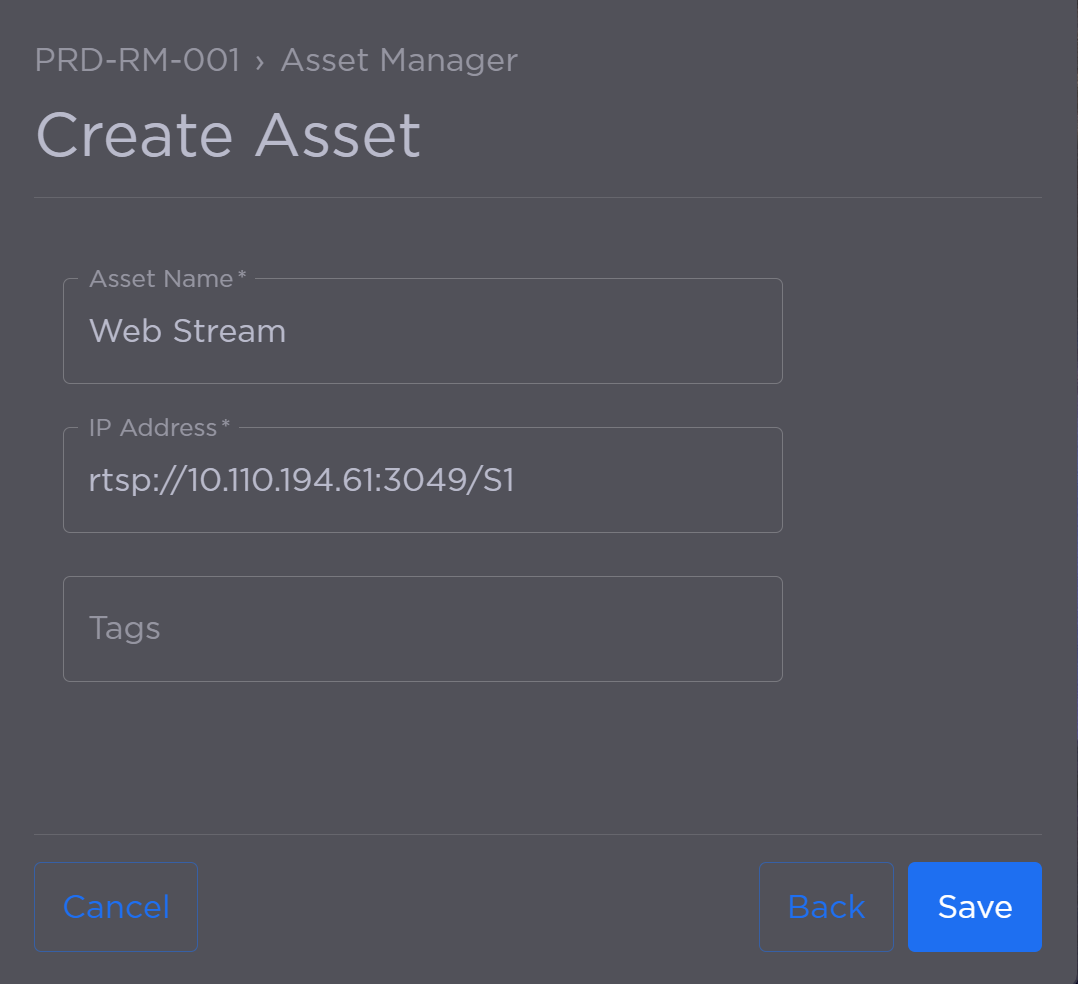Click the Tags field placeholder text

point(124,628)
